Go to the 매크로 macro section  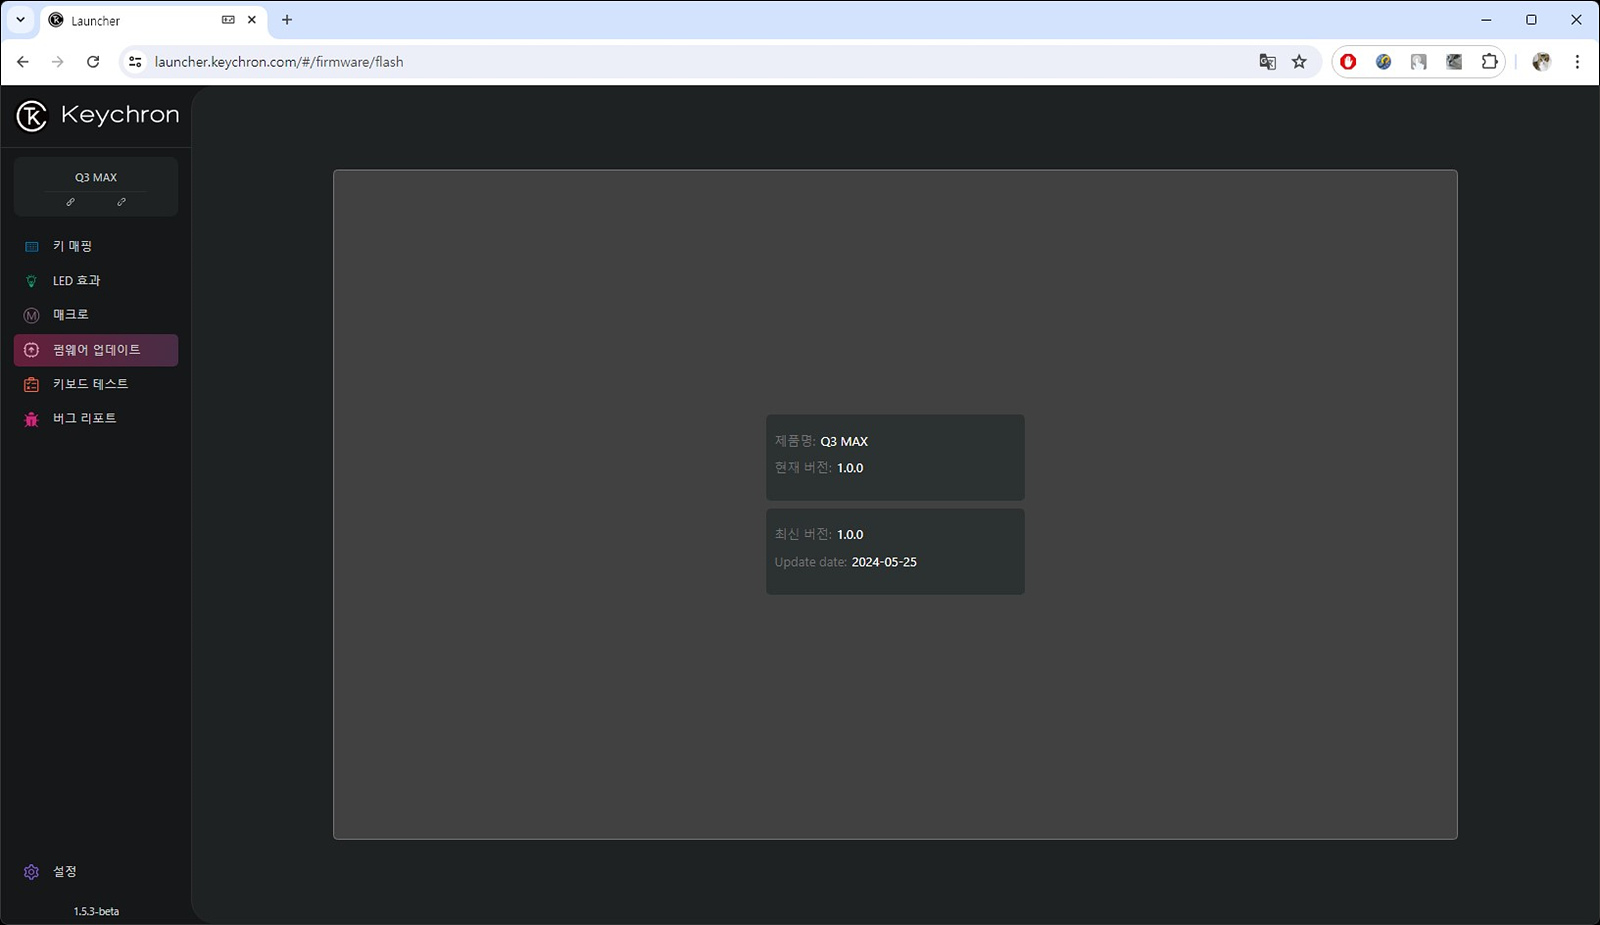[96, 315]
